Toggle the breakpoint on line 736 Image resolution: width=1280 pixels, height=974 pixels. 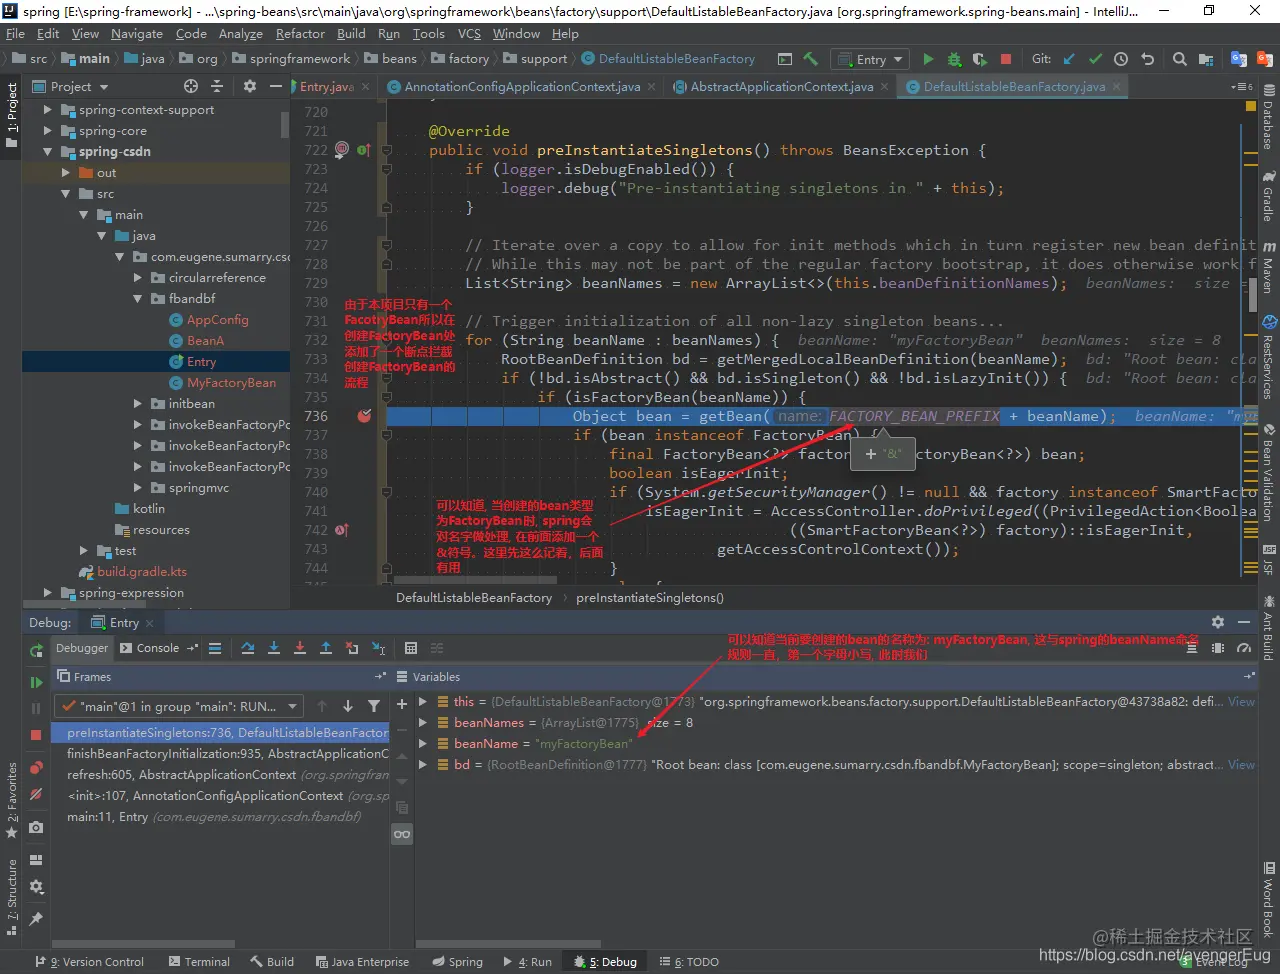point(364,416)
